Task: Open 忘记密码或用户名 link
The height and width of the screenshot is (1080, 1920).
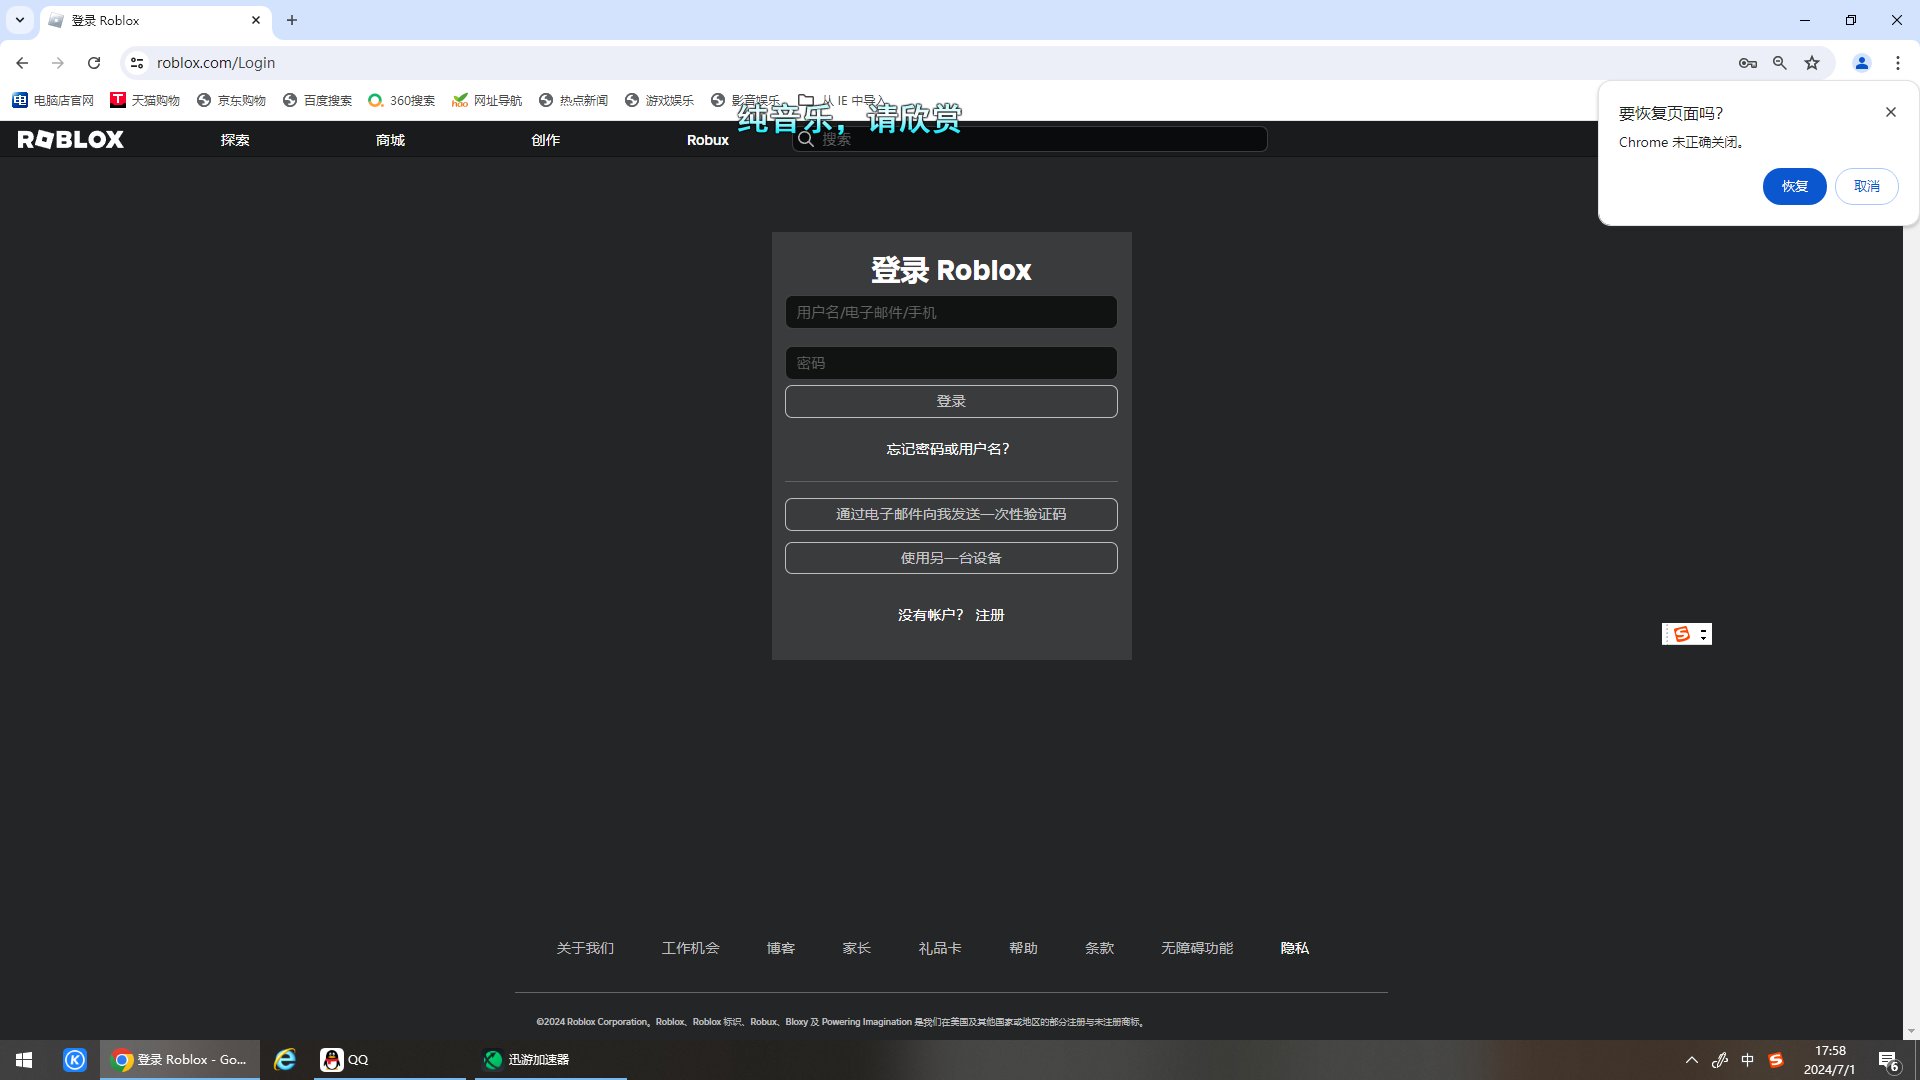Action: pos(948,449)
